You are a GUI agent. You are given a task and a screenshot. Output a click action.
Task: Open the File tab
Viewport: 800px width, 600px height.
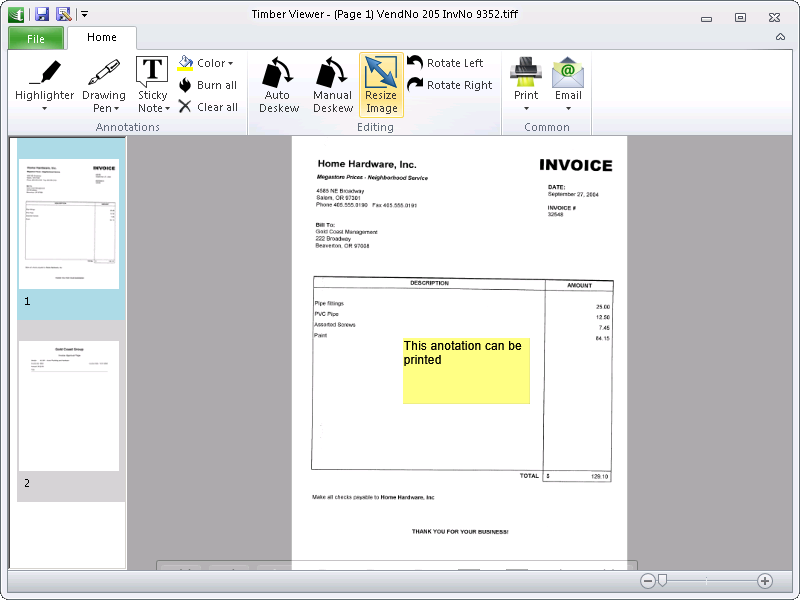[36, 38]
